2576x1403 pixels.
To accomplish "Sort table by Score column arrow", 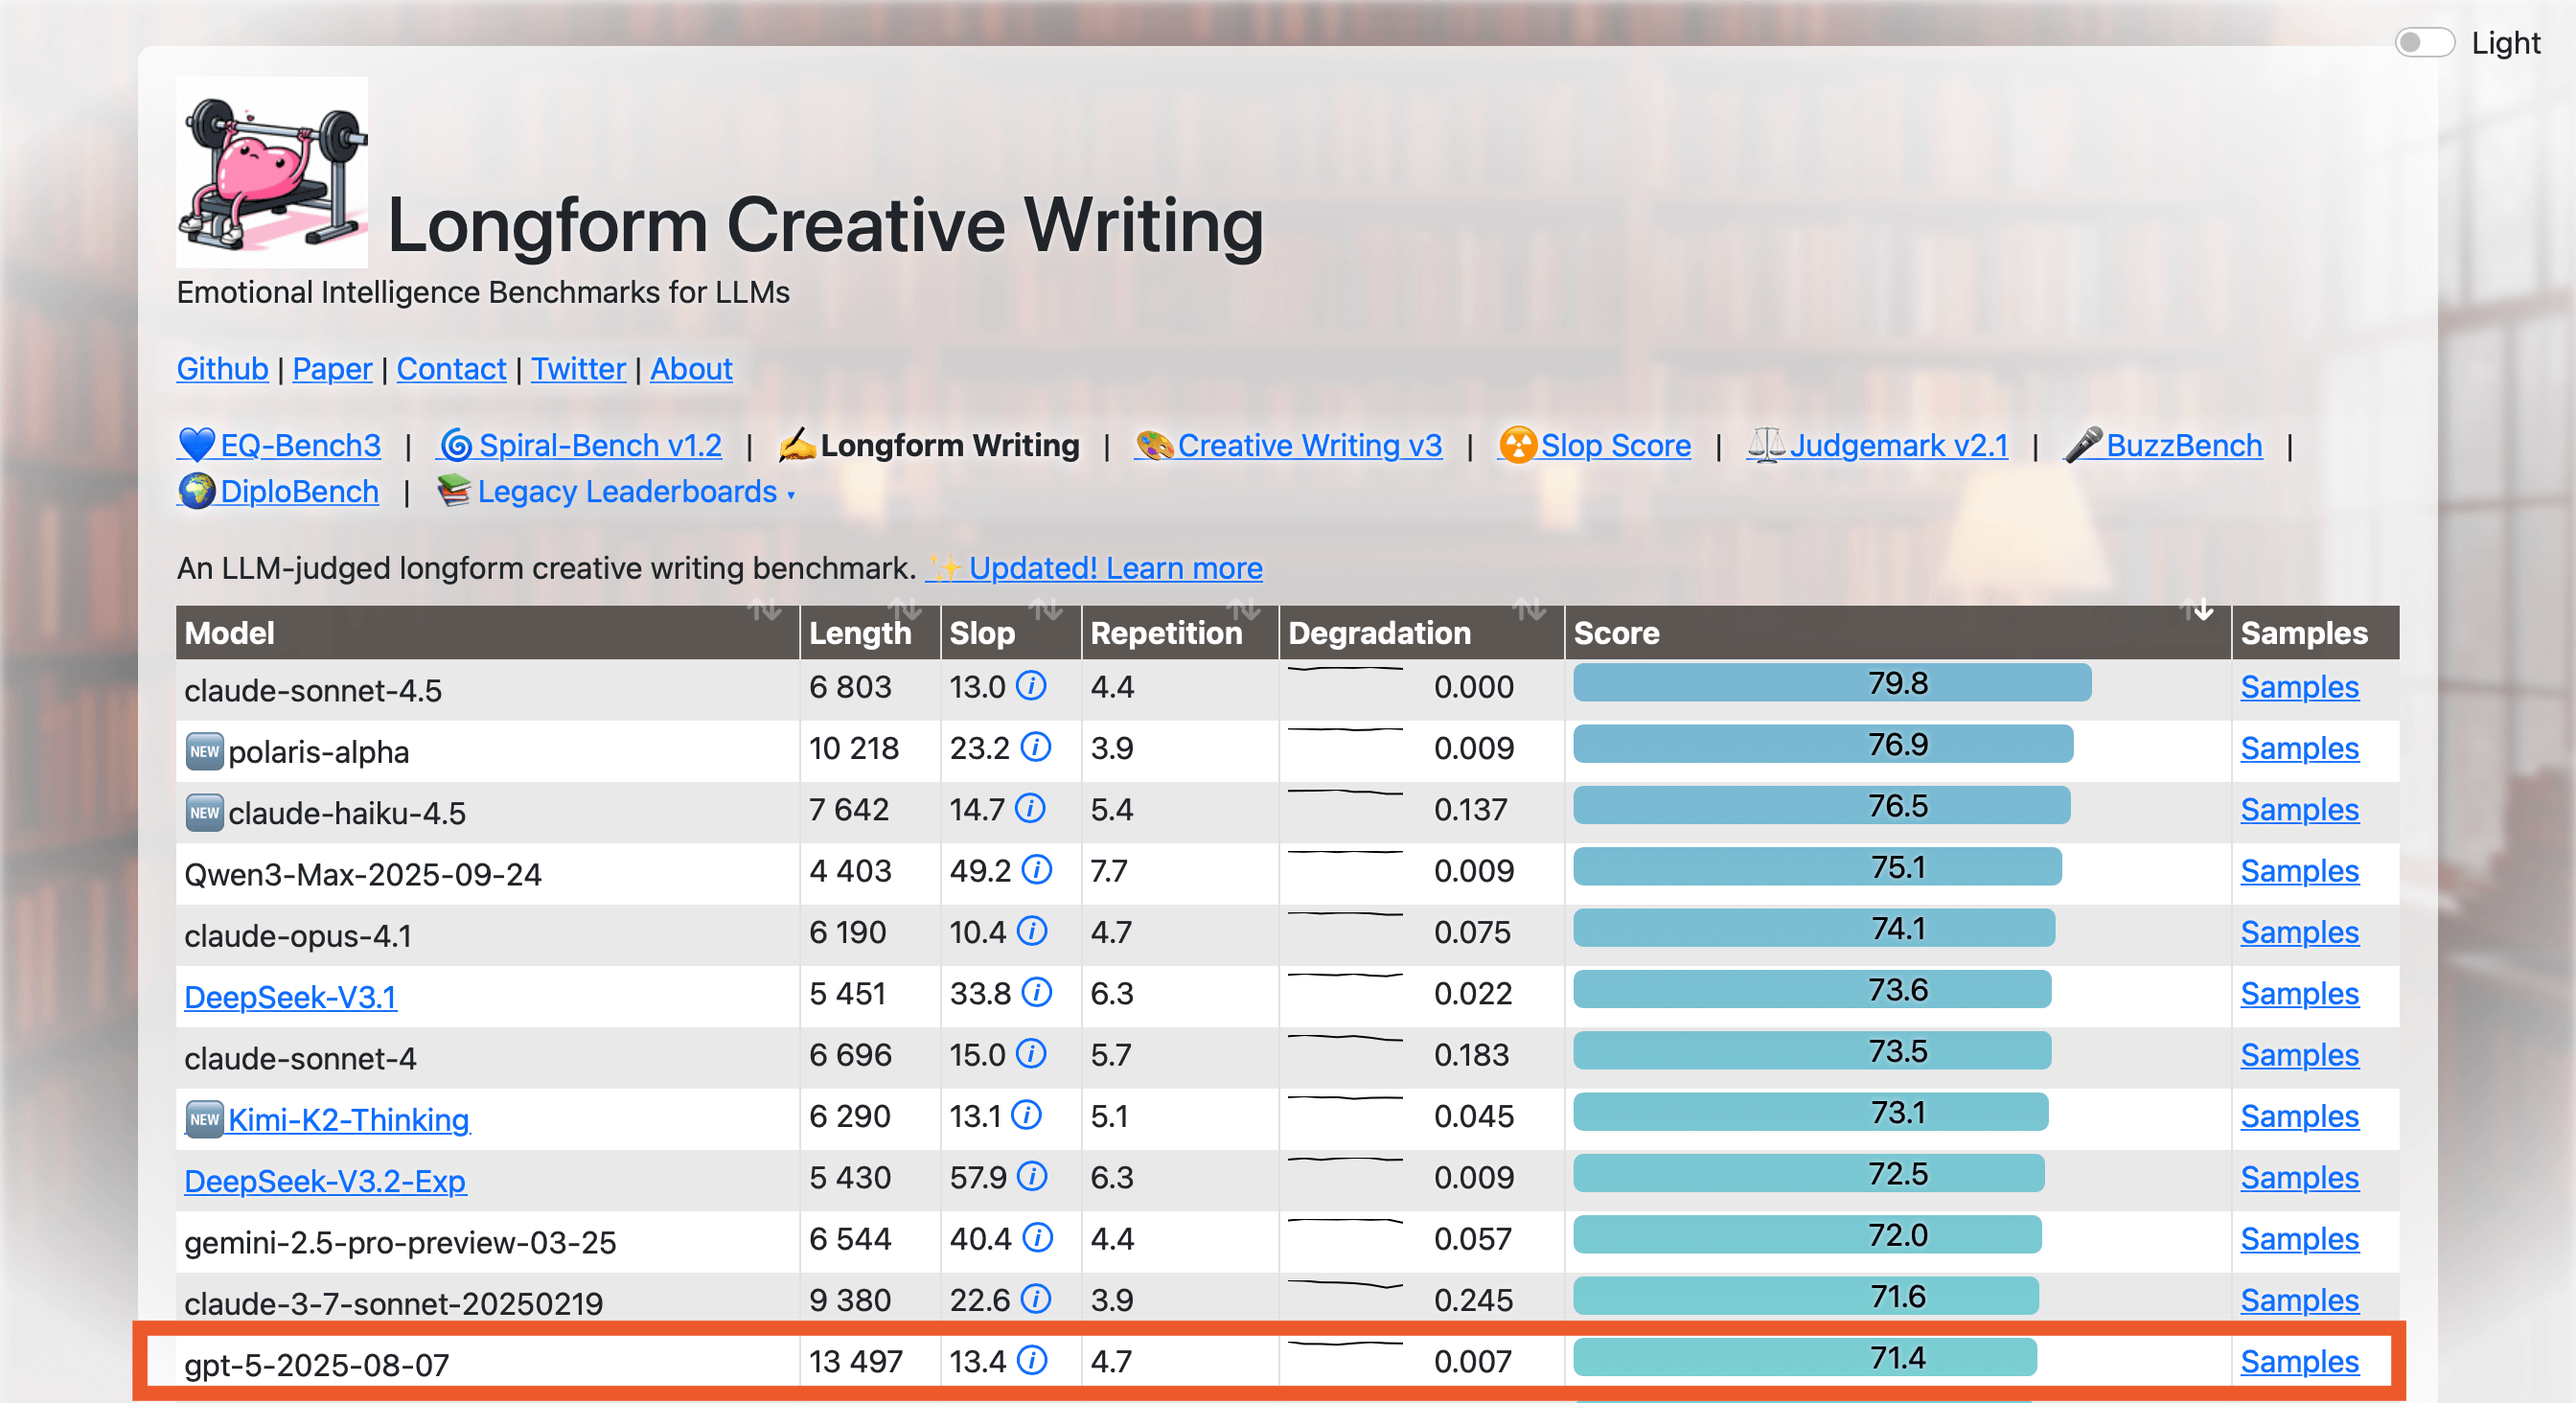I will click(2198, 610).
